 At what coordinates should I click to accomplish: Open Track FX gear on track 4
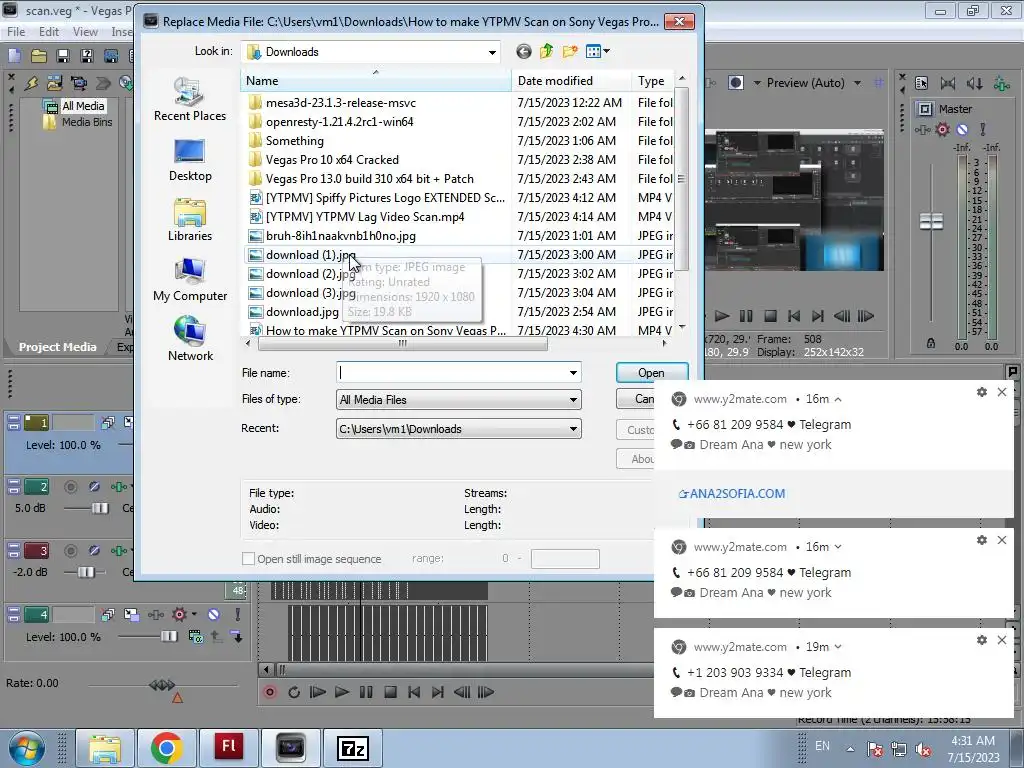click(x=178, y=615)
